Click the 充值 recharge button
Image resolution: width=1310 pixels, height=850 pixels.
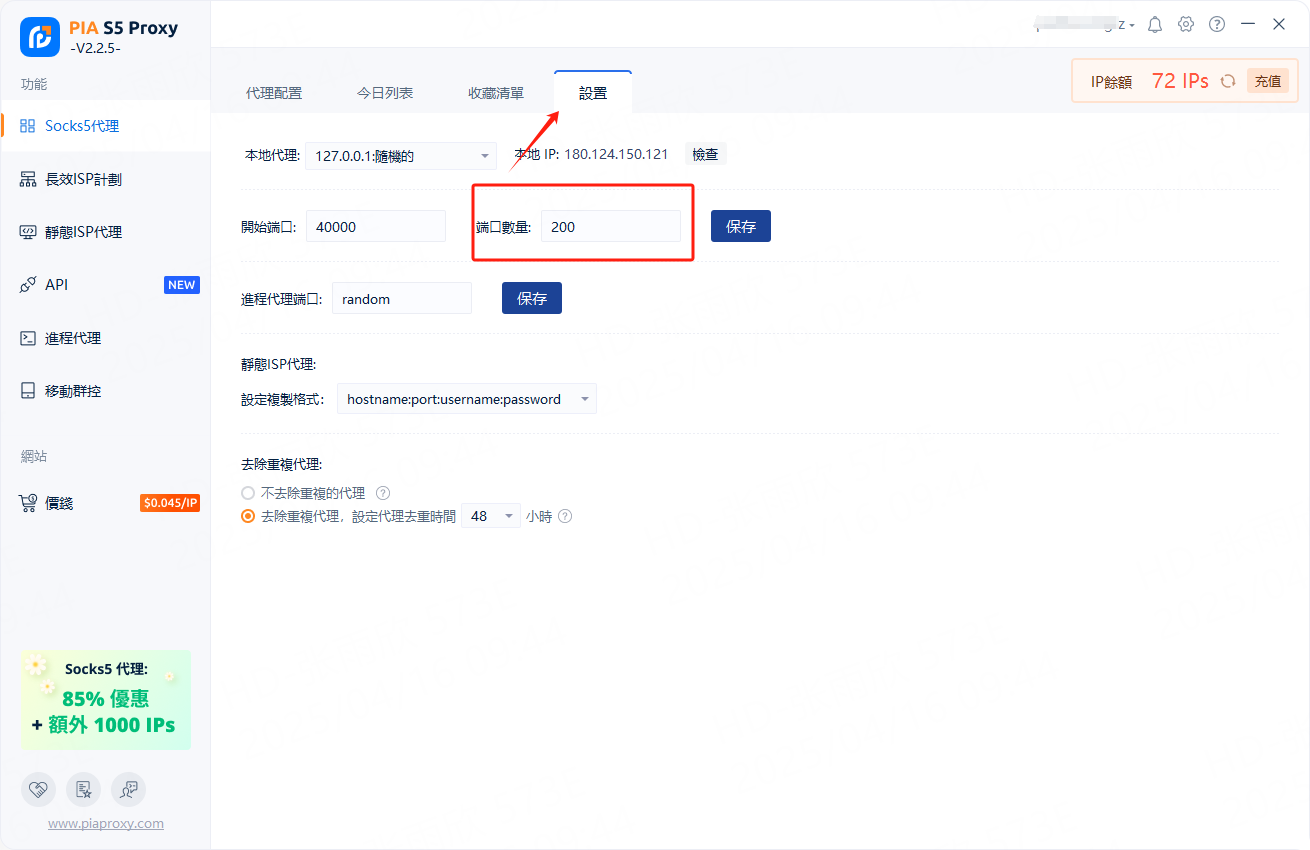tap(1267, 82)
